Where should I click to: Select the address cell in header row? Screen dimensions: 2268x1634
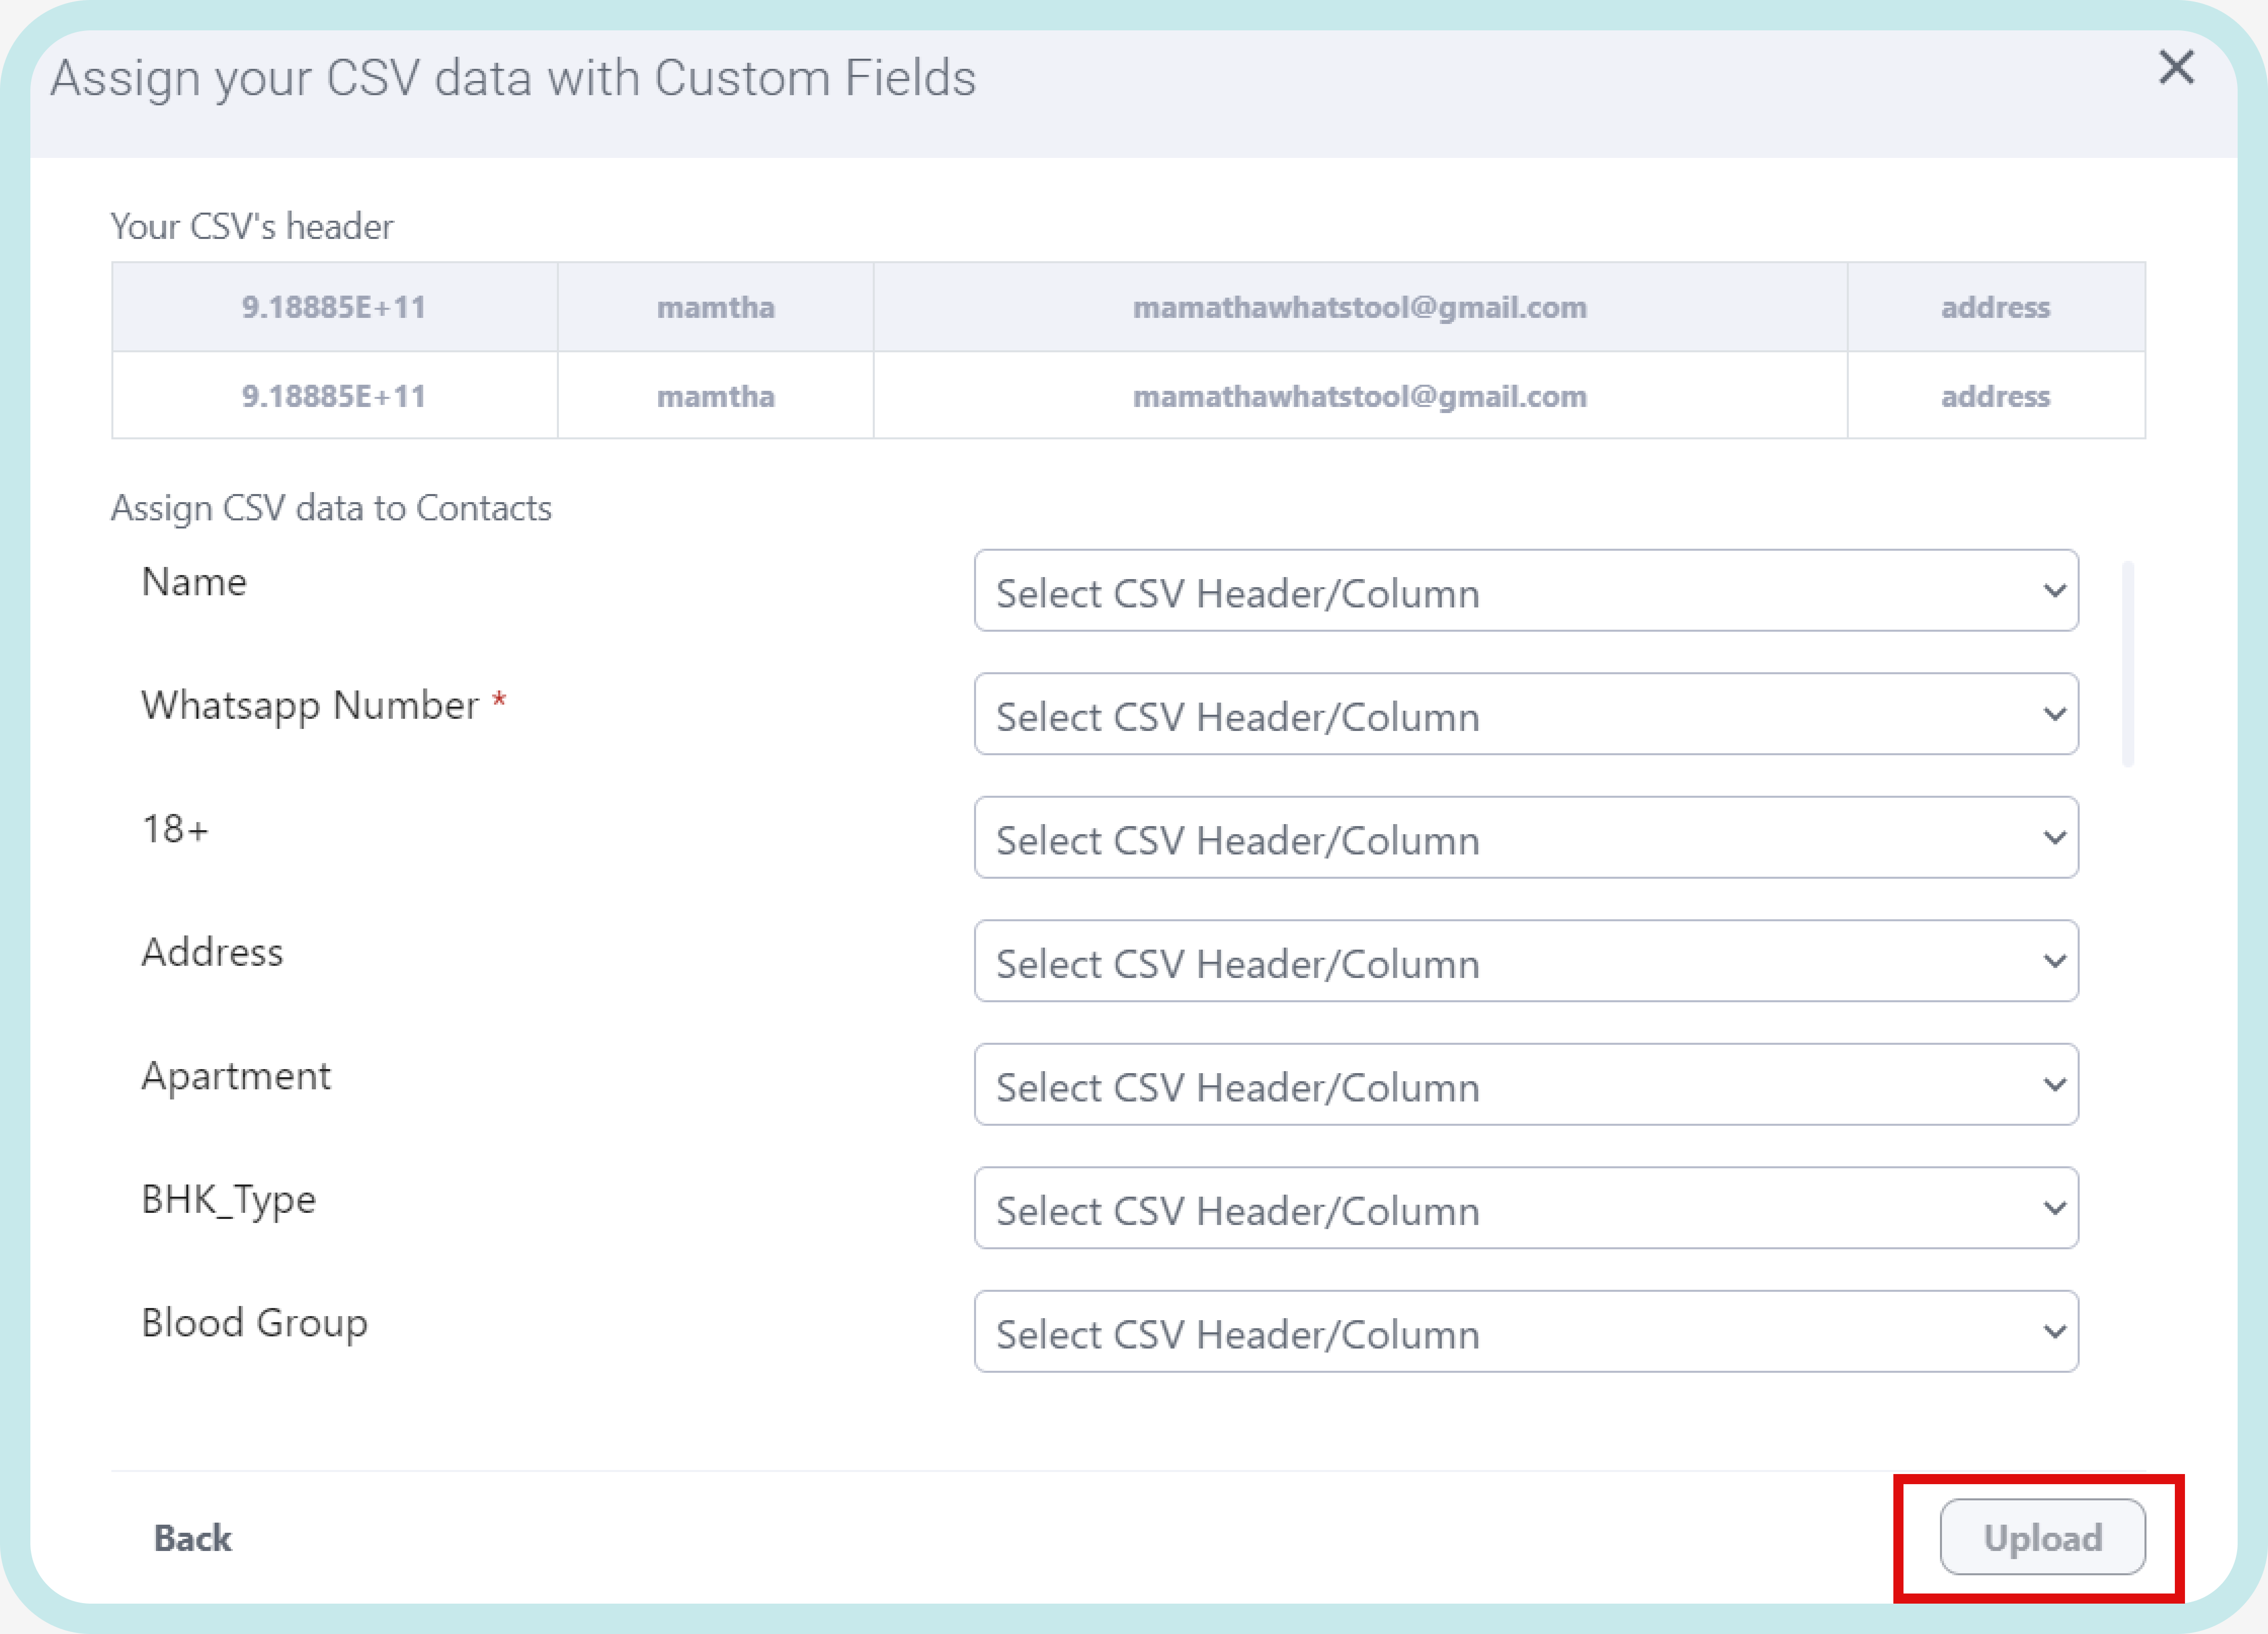pyautogui.click(x=1996, y=307)
